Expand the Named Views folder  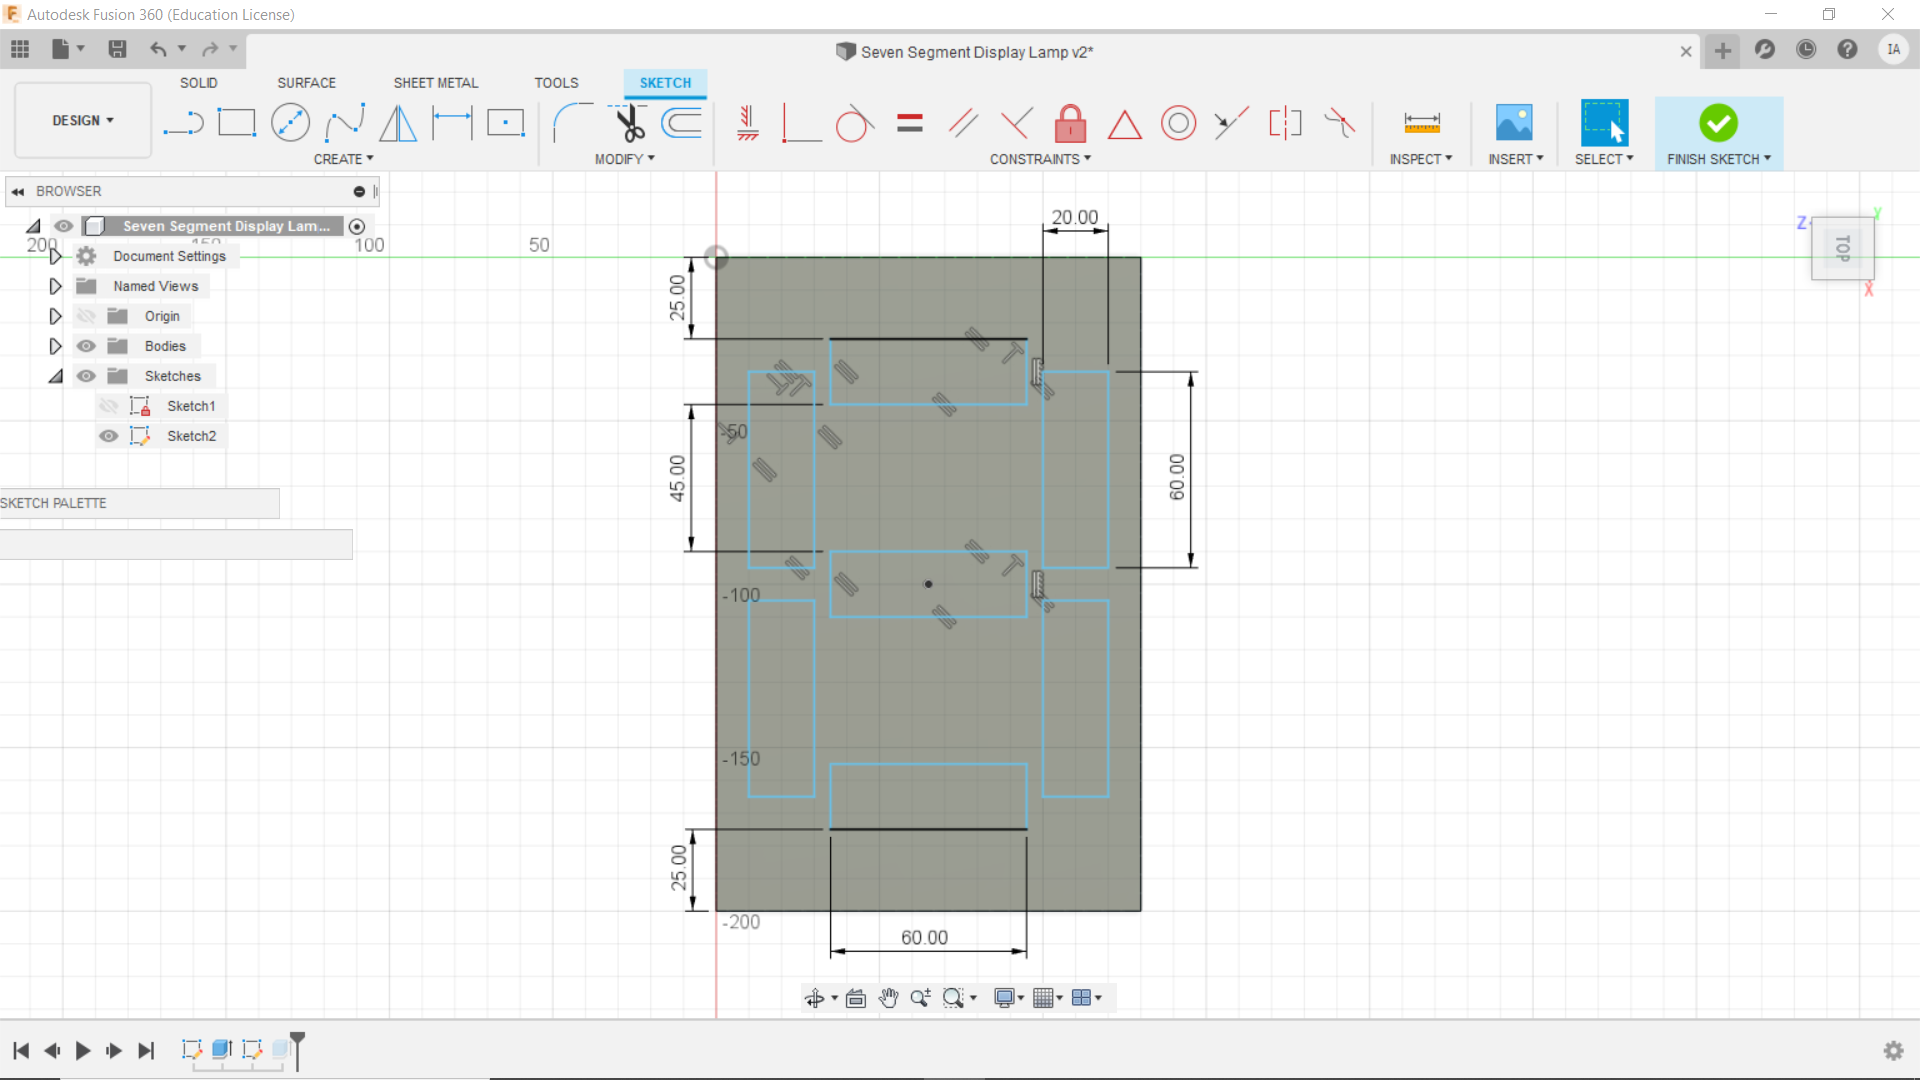pyautogui.click(x=55, y=286)
